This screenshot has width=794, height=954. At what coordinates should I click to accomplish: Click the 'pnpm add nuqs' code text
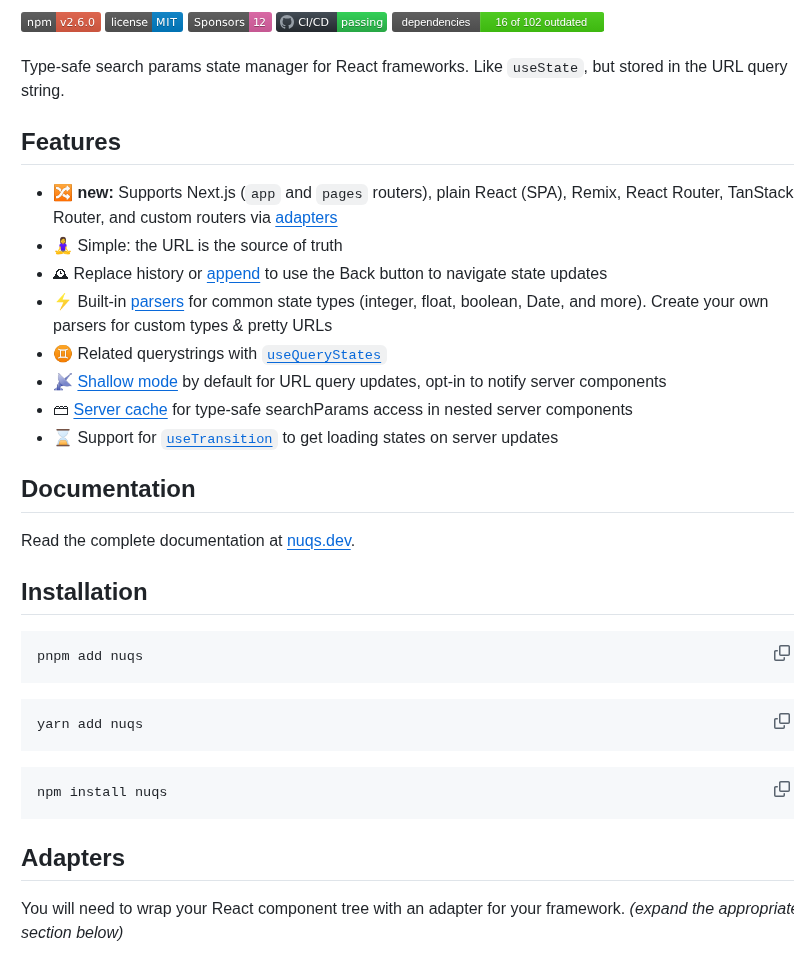[x=90, y=656]
